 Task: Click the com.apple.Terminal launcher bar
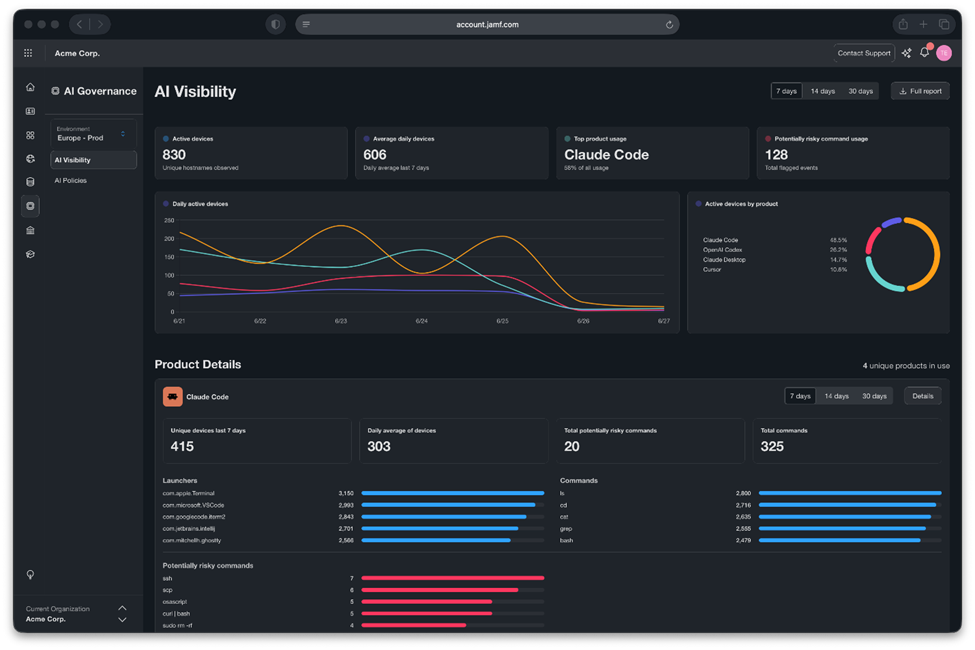(453, 493)
